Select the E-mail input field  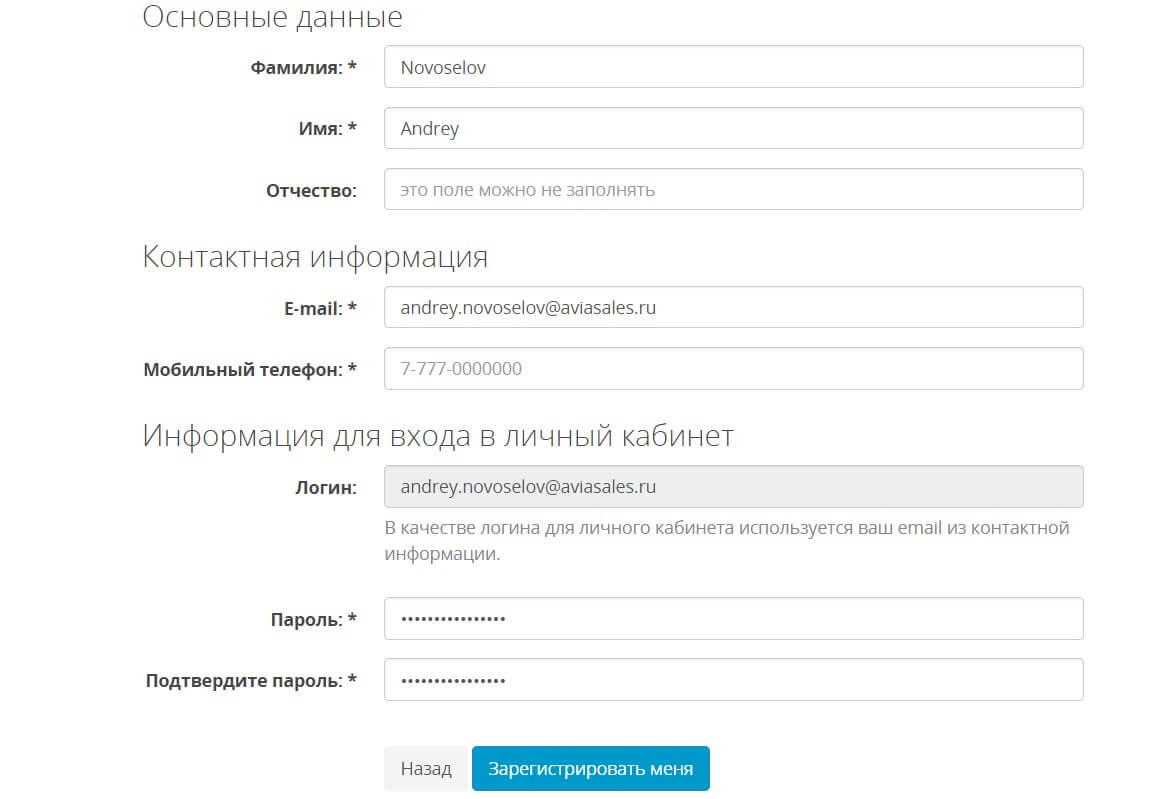pyautogui.click(x=733, y=308)
